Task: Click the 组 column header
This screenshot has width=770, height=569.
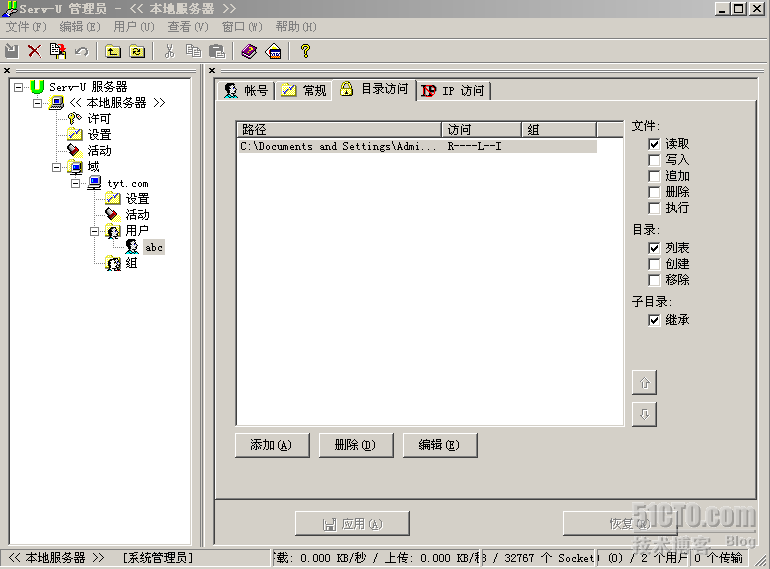Action: click(559, 130)
